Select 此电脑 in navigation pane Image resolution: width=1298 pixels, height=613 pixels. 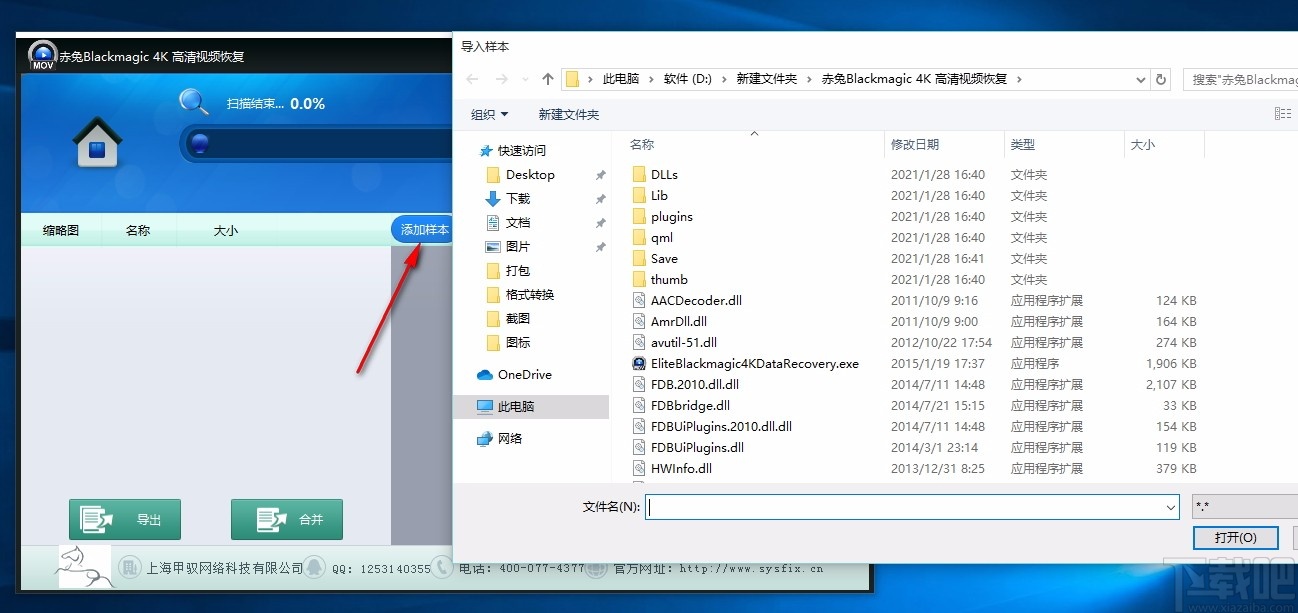(x=531, y=406)
